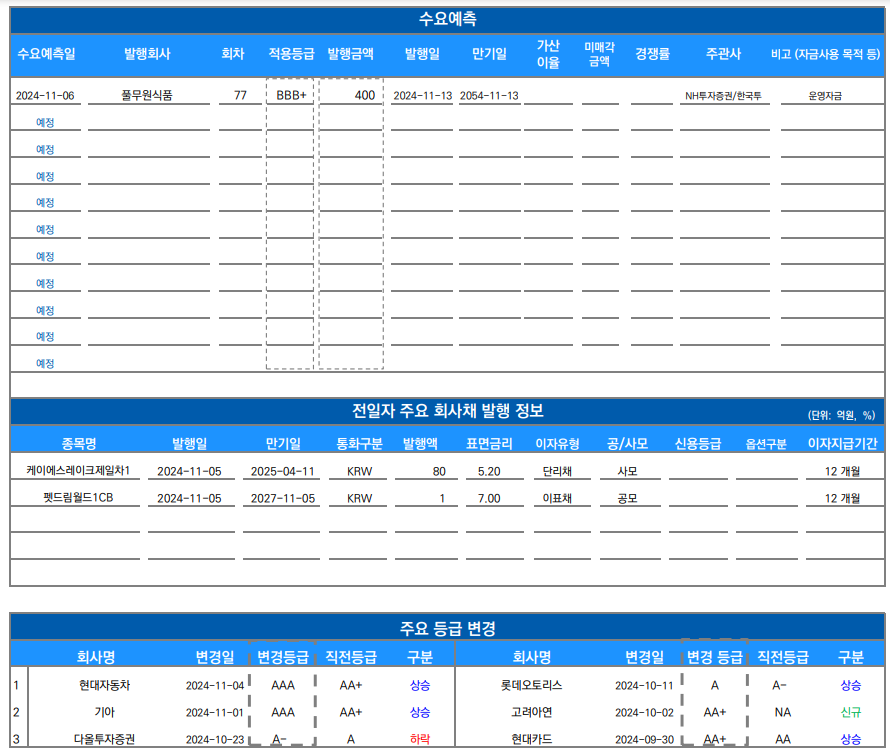Image resolution: width=890 pixels, height=753 pixels.
Task: Click the first 예정 link below 2024-11-06
Action: [45, 123]
